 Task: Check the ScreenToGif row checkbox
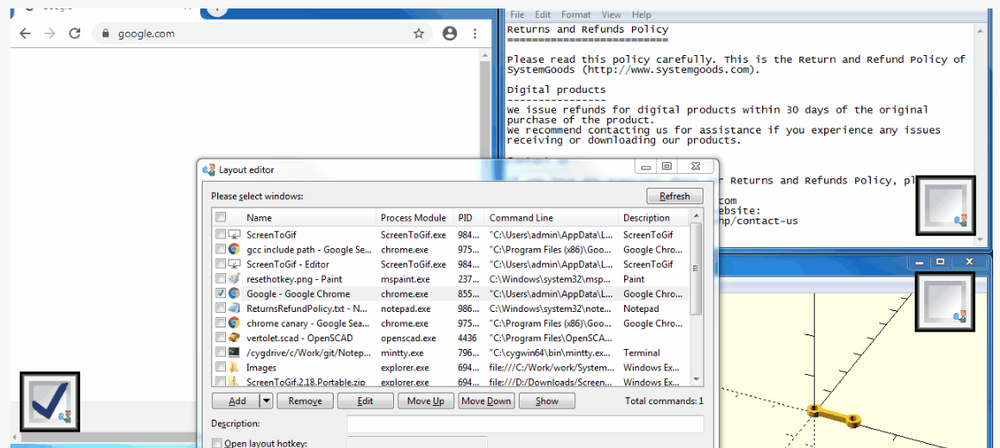tap(221, 235)
